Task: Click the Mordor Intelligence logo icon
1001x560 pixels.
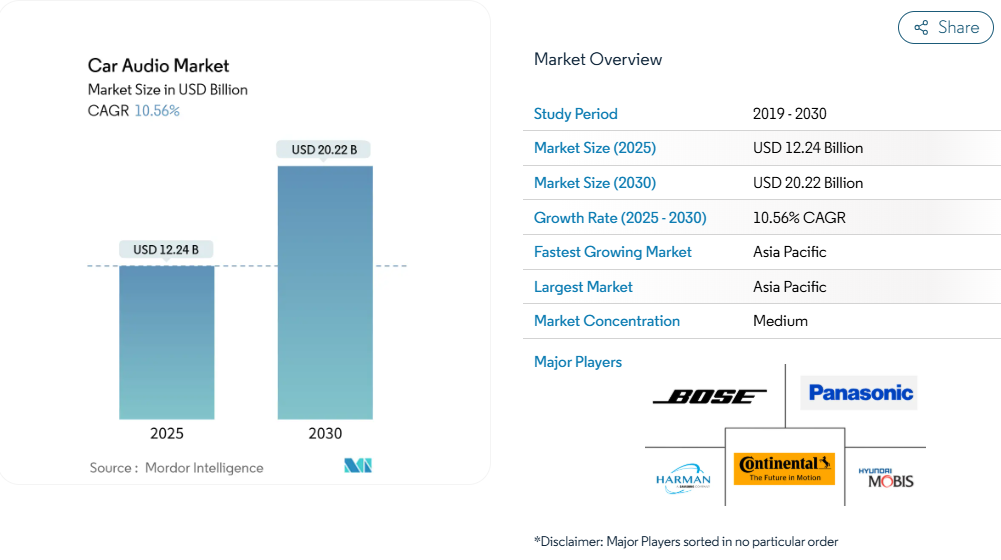Action: [x=357, y=466]
